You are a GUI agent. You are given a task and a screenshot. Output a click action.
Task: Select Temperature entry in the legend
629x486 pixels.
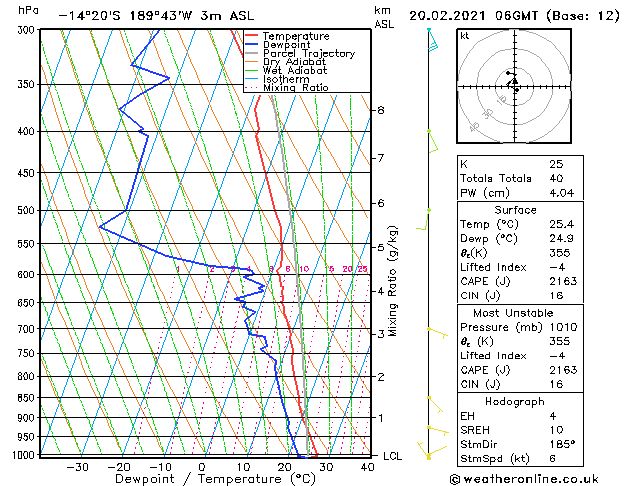[x=295, y=36]
